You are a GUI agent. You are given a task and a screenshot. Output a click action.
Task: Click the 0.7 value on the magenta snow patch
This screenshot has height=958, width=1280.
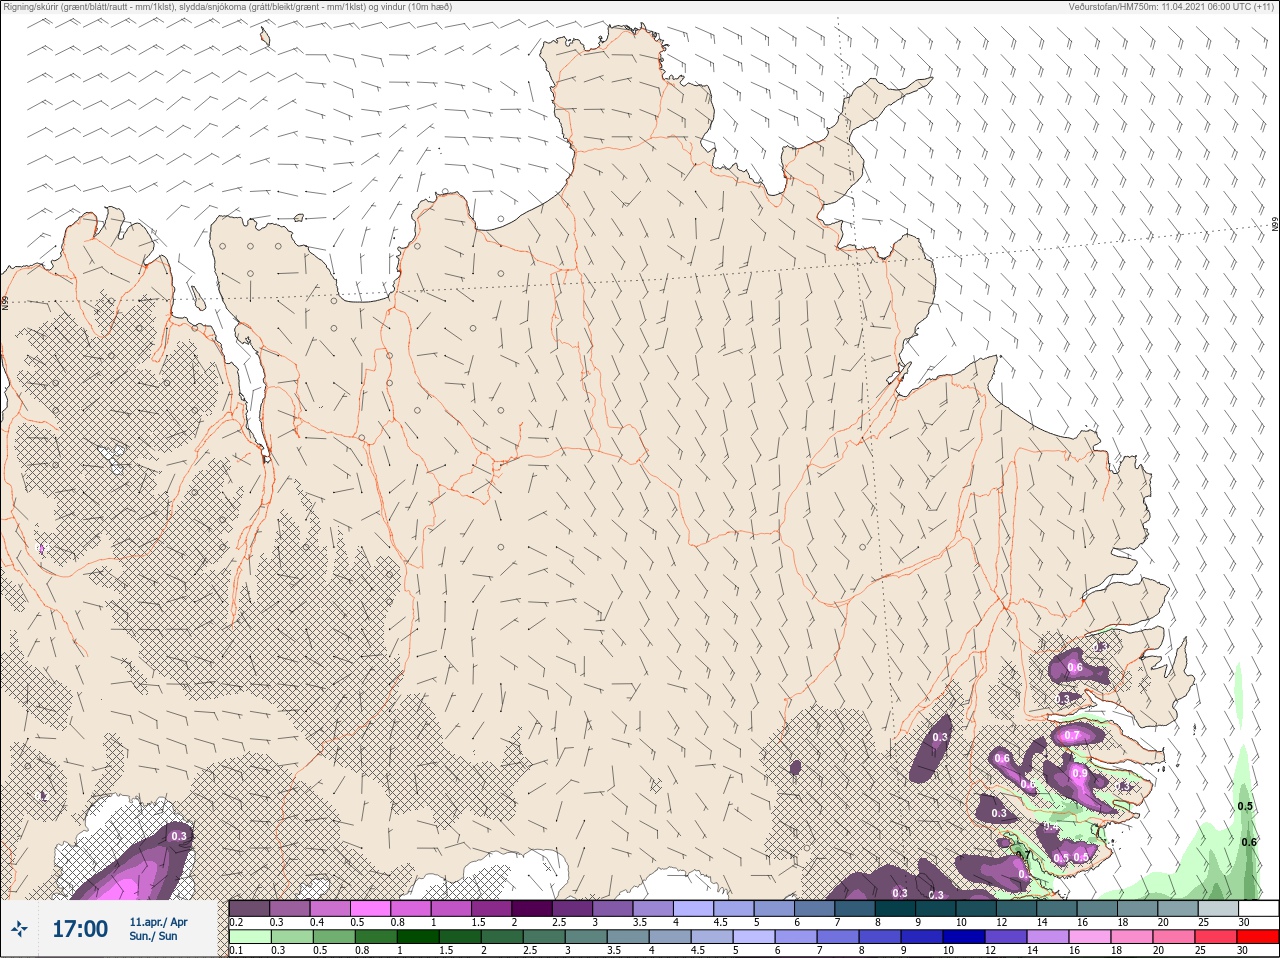click(x=1072, y=735)
